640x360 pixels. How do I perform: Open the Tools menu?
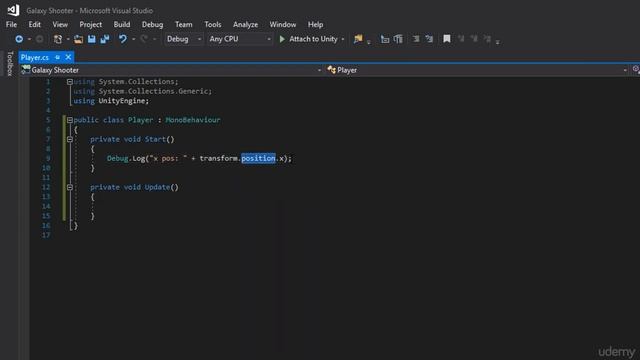213,24
